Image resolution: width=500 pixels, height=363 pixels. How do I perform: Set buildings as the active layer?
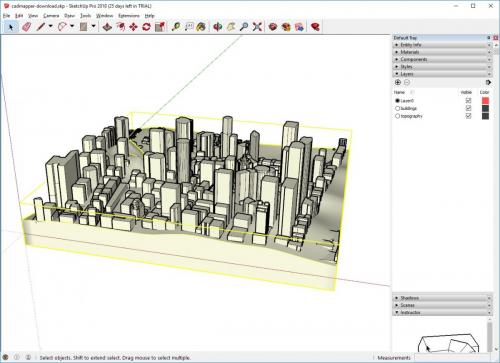point(397,108)
